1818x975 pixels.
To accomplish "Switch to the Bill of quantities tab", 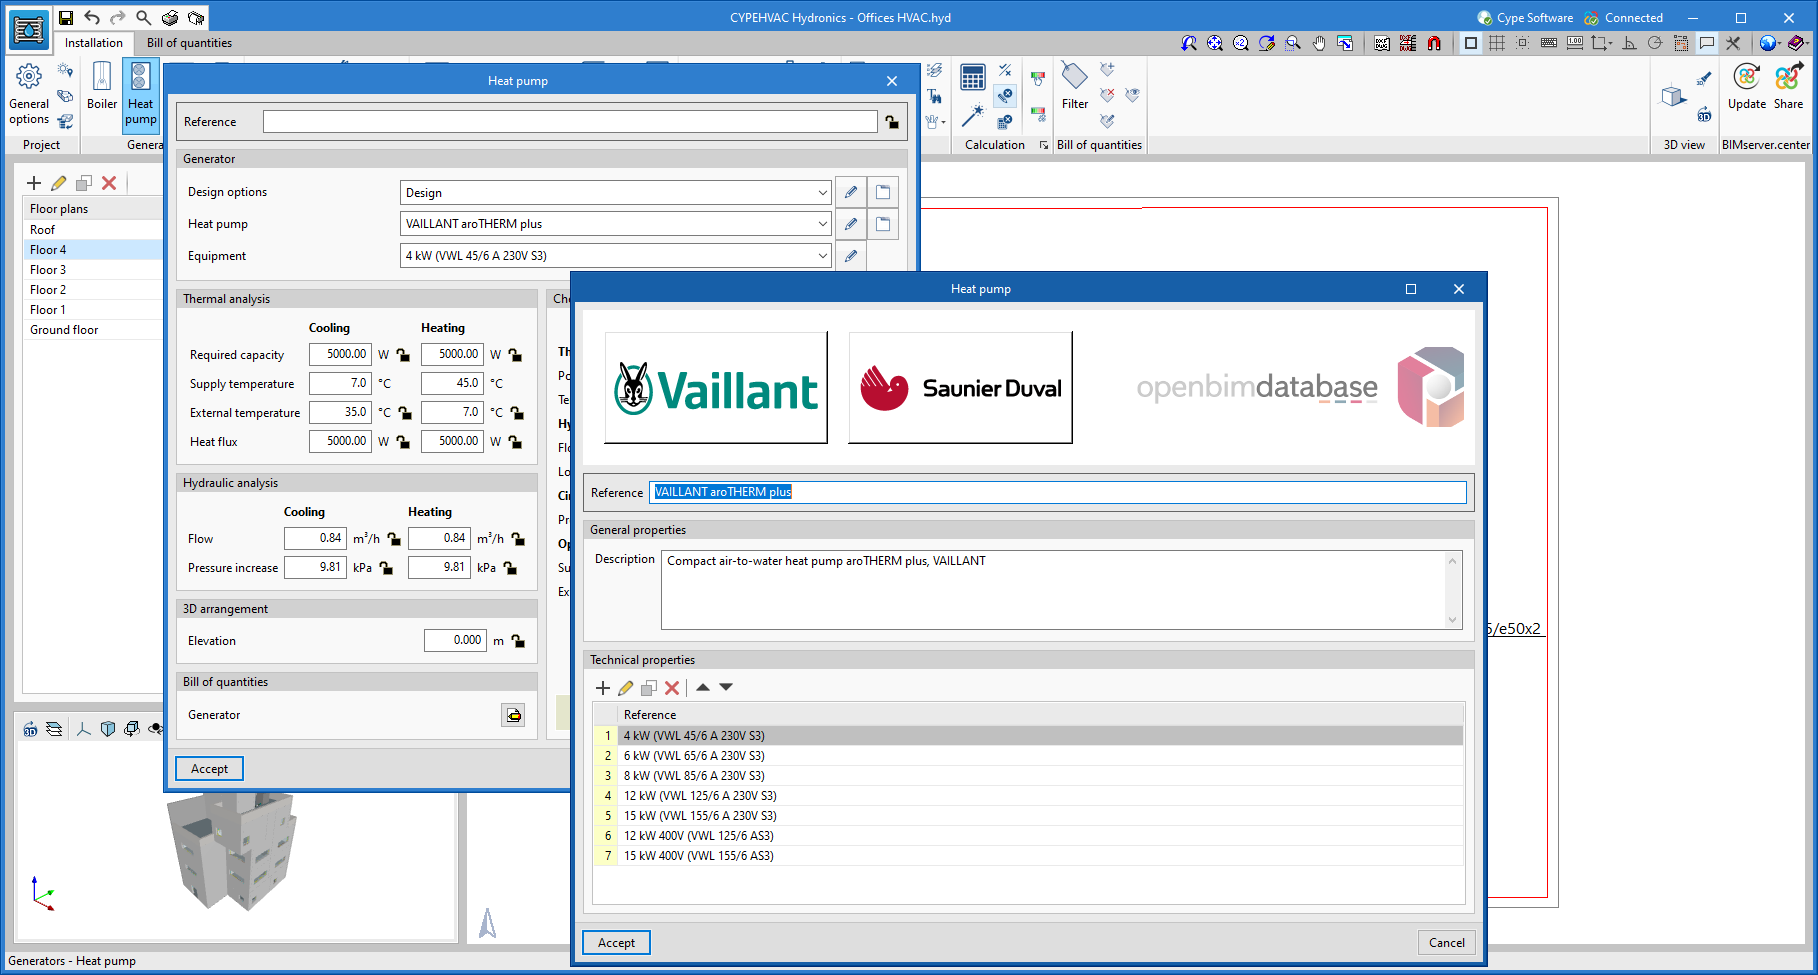I will pyautogui.click(x=189, y=43).
